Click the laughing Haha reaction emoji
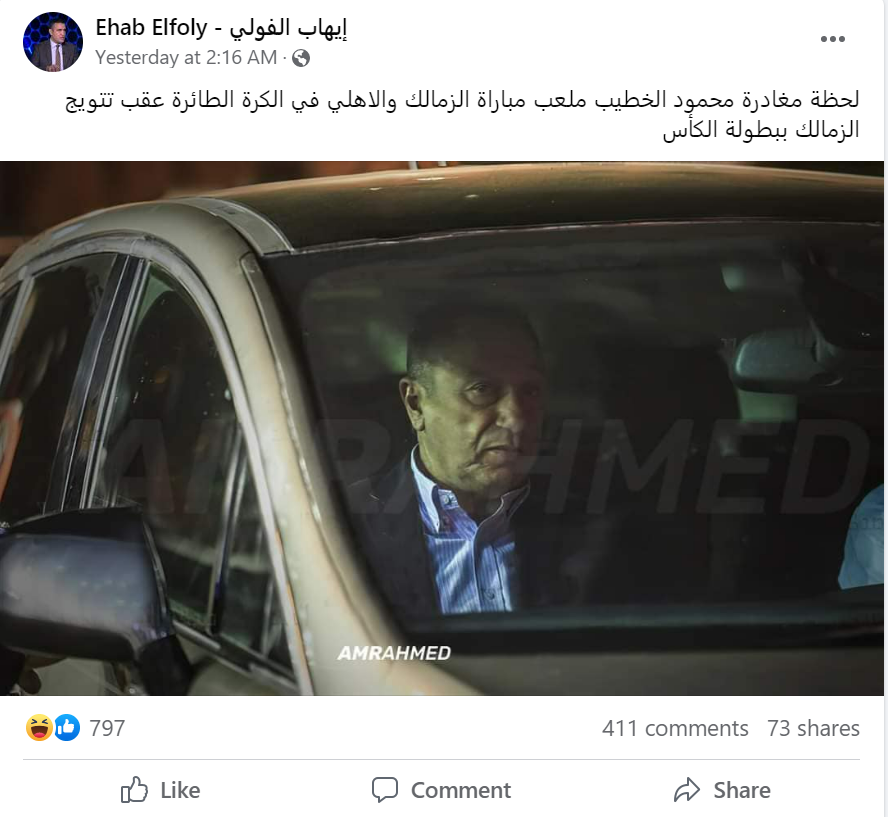This screenshot has width=888, height=817. point(39,728)
